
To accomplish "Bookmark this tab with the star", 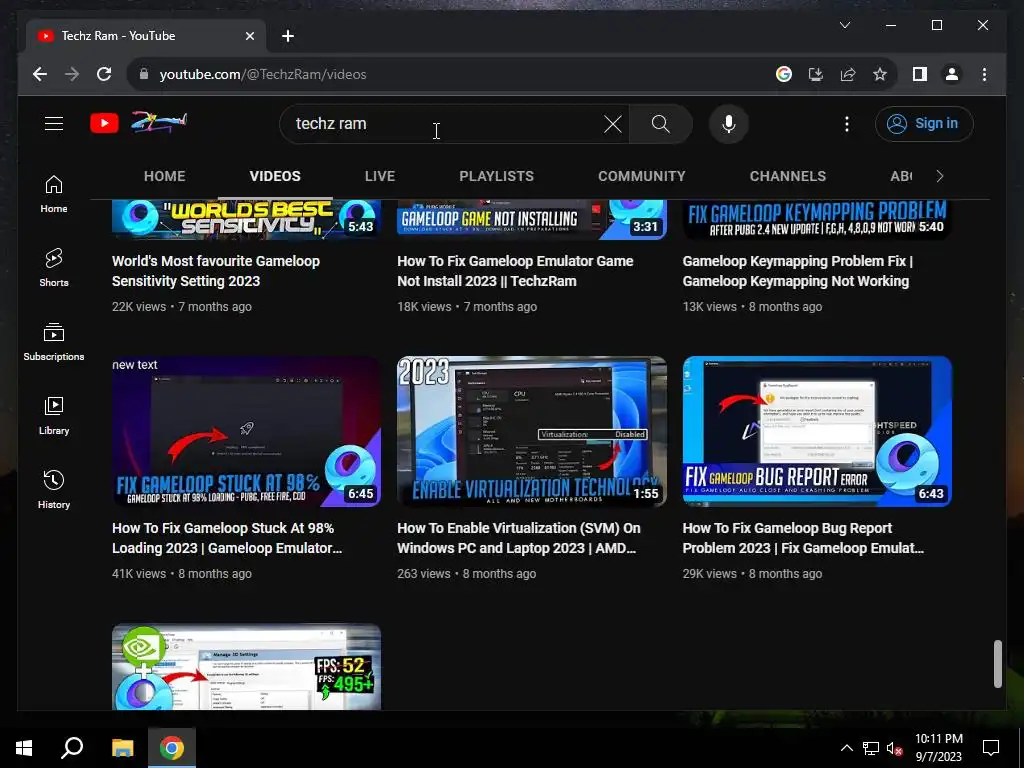I will (x=880, y=74).
